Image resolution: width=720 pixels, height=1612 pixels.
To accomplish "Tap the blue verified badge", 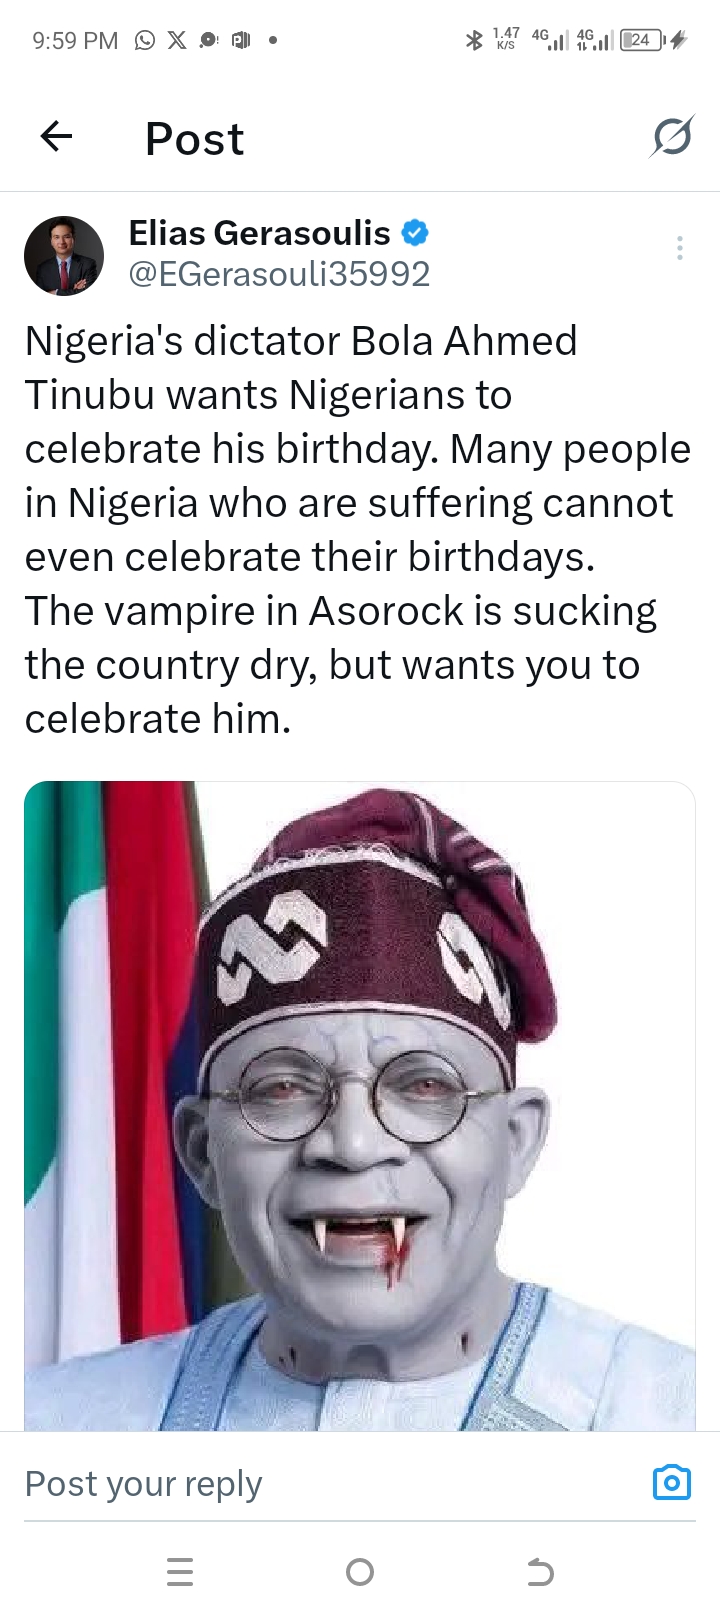I will click(x=415, y=233).
